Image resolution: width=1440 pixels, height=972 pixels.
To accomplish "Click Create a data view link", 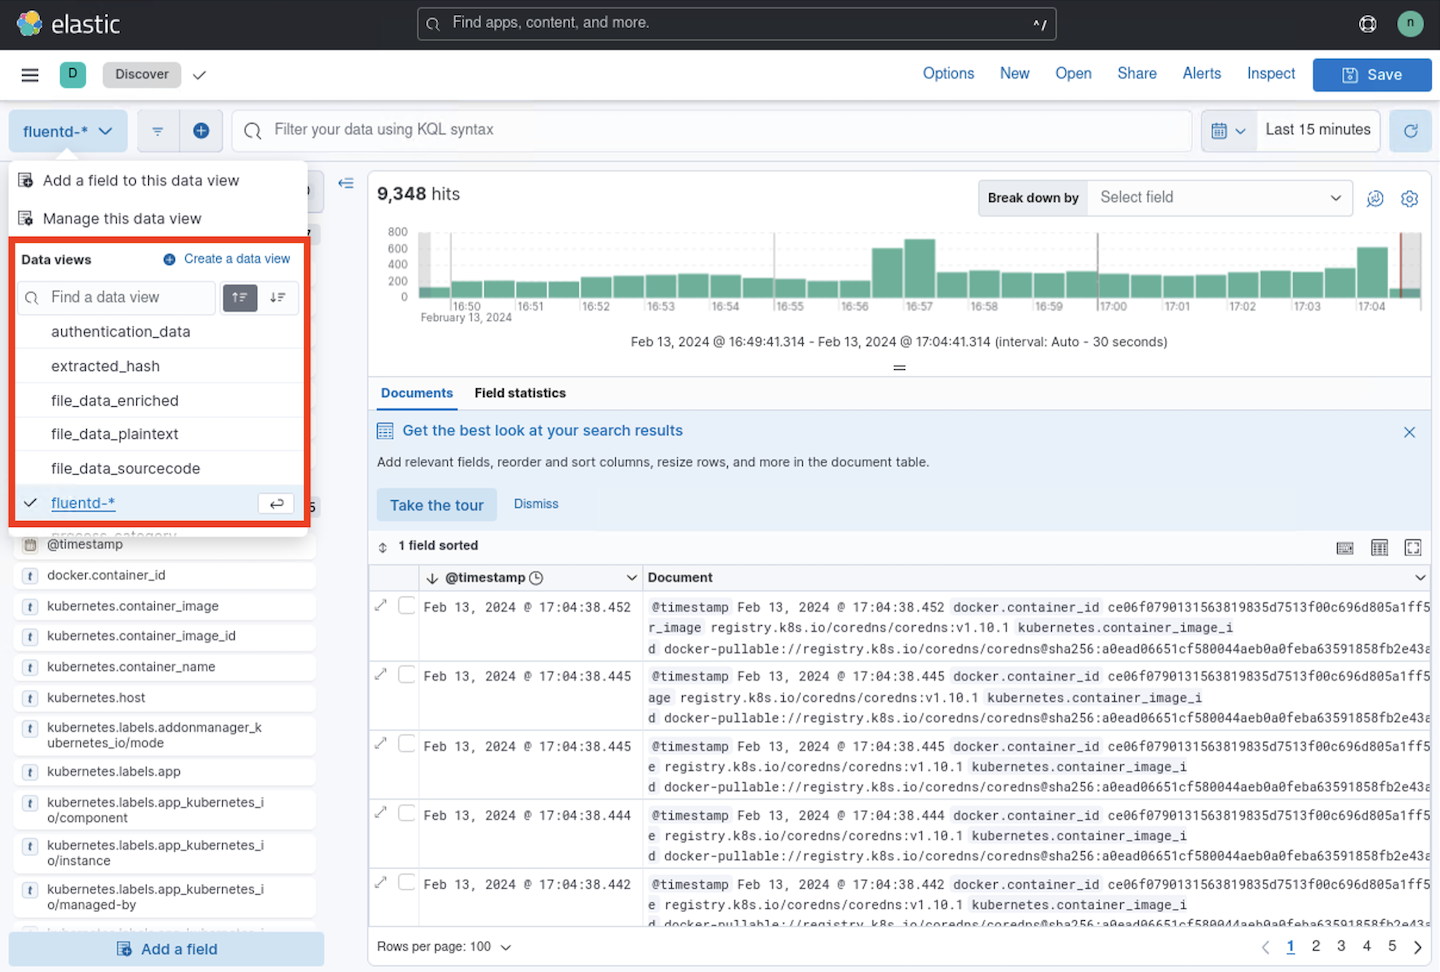I will point(227,259).
